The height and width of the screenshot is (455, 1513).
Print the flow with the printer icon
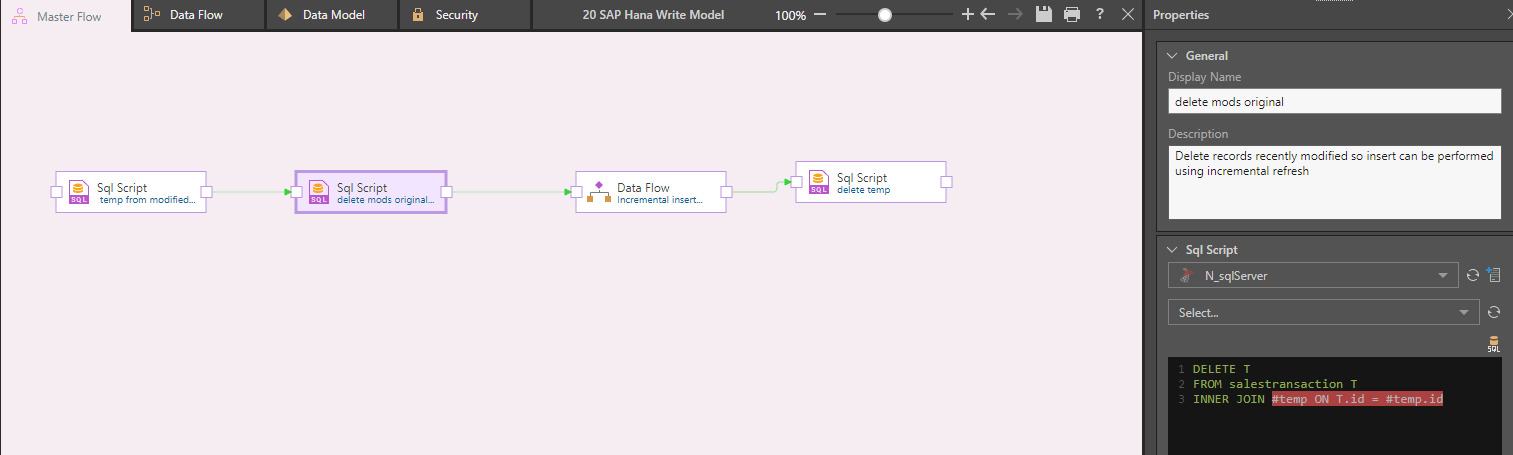pos(1072,15)
